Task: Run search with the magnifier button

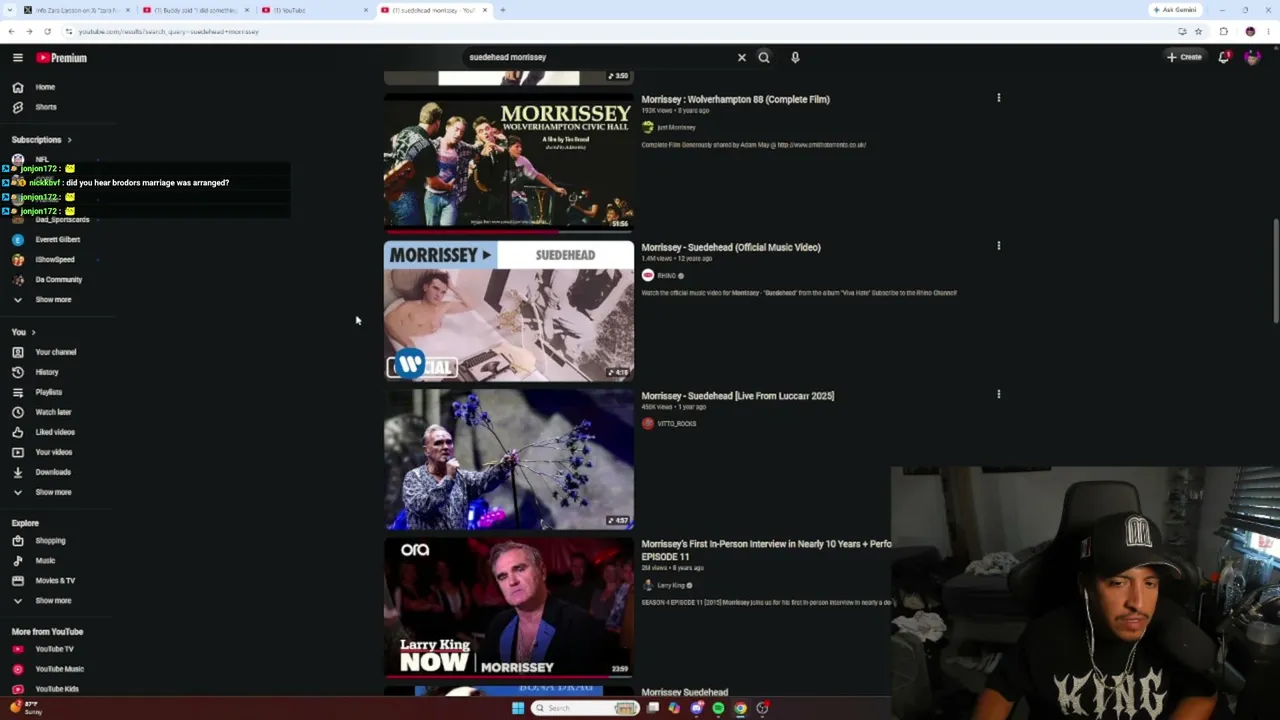Action: [x=764, y=58]
